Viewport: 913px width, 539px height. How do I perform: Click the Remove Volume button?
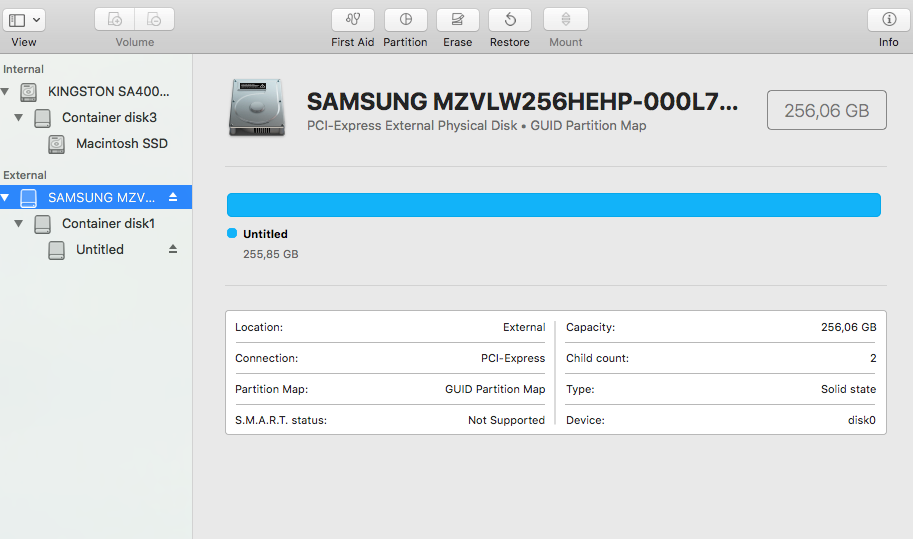coord(154,20)
